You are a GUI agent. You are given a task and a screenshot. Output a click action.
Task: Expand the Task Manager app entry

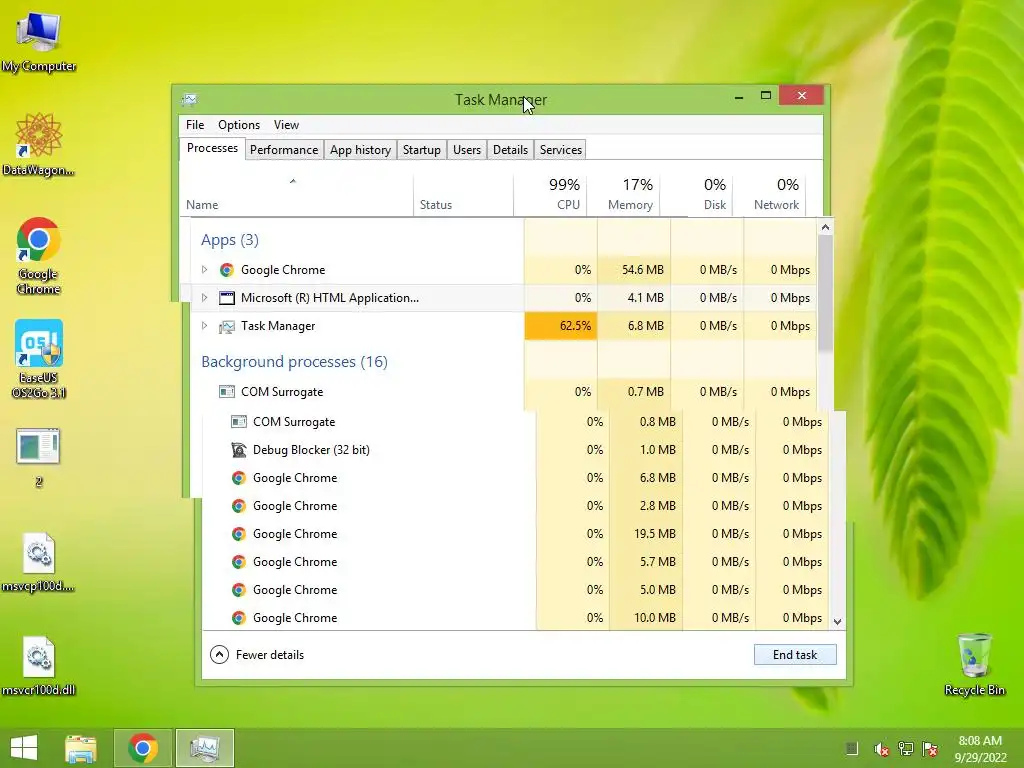pos(204,326)
